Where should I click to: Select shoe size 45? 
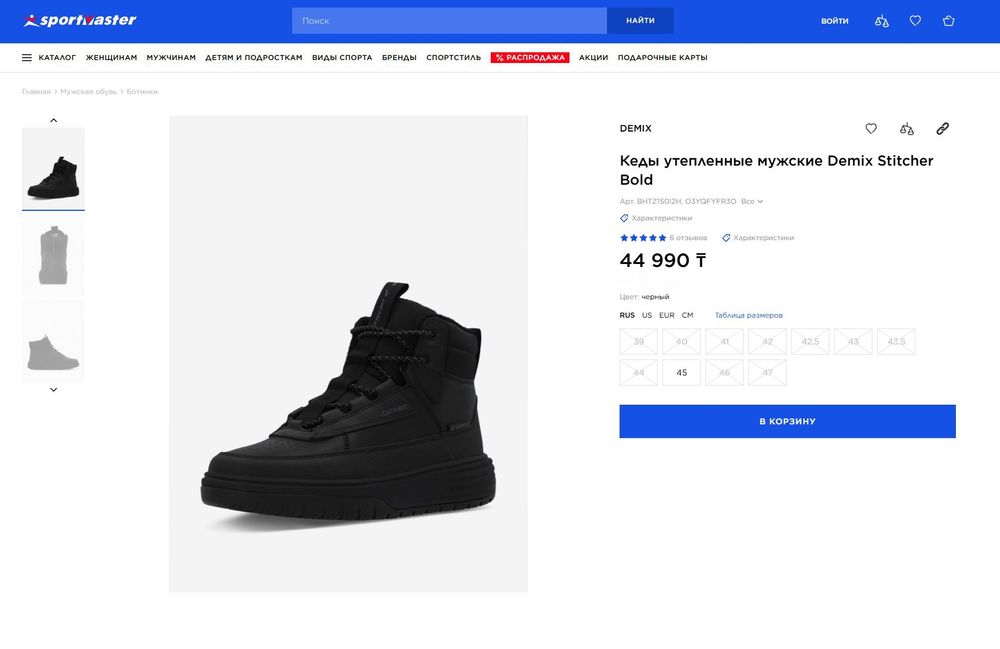click(681, 373)
